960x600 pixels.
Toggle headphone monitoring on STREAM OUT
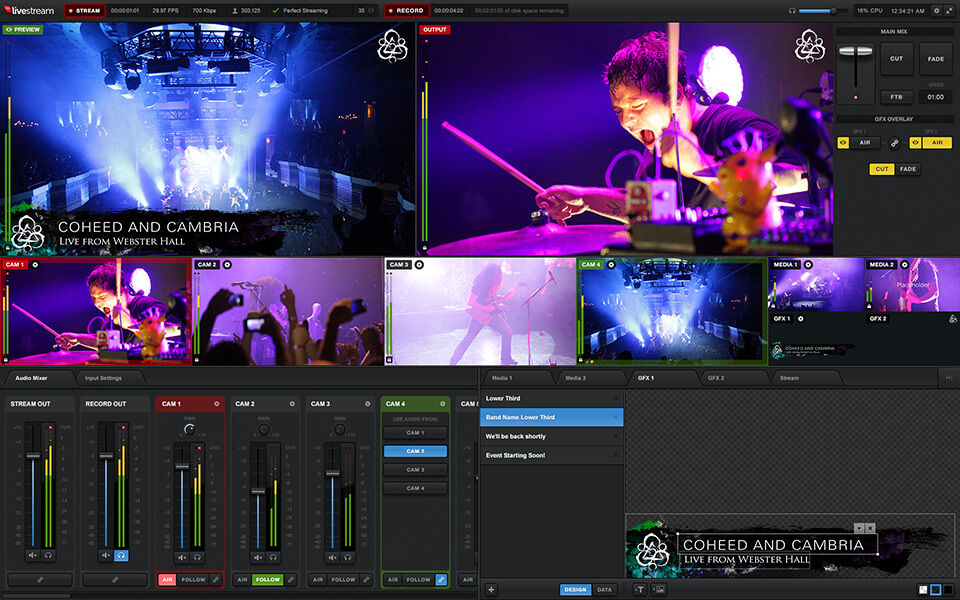[48, 555]
